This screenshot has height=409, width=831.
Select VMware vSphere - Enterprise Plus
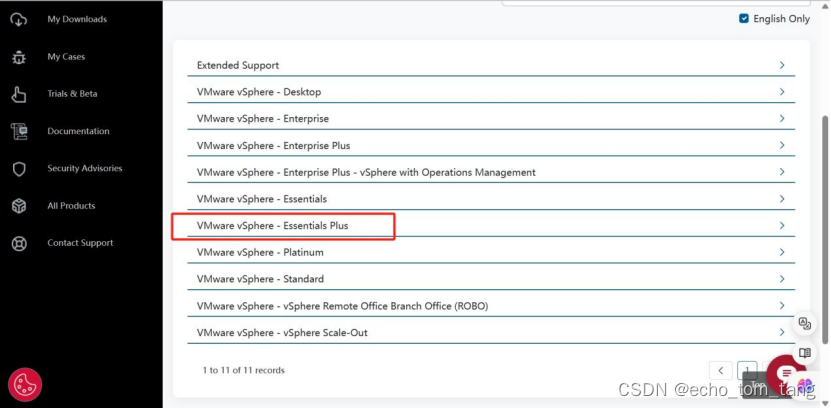coord(273,145)
